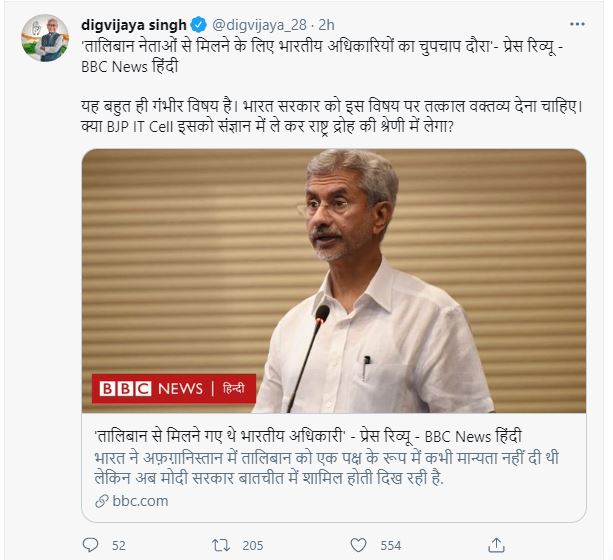Viewport: 613px width, 560px height.
Task: Retweet using the retweet arrows icon
Action: tap(221, 545)
